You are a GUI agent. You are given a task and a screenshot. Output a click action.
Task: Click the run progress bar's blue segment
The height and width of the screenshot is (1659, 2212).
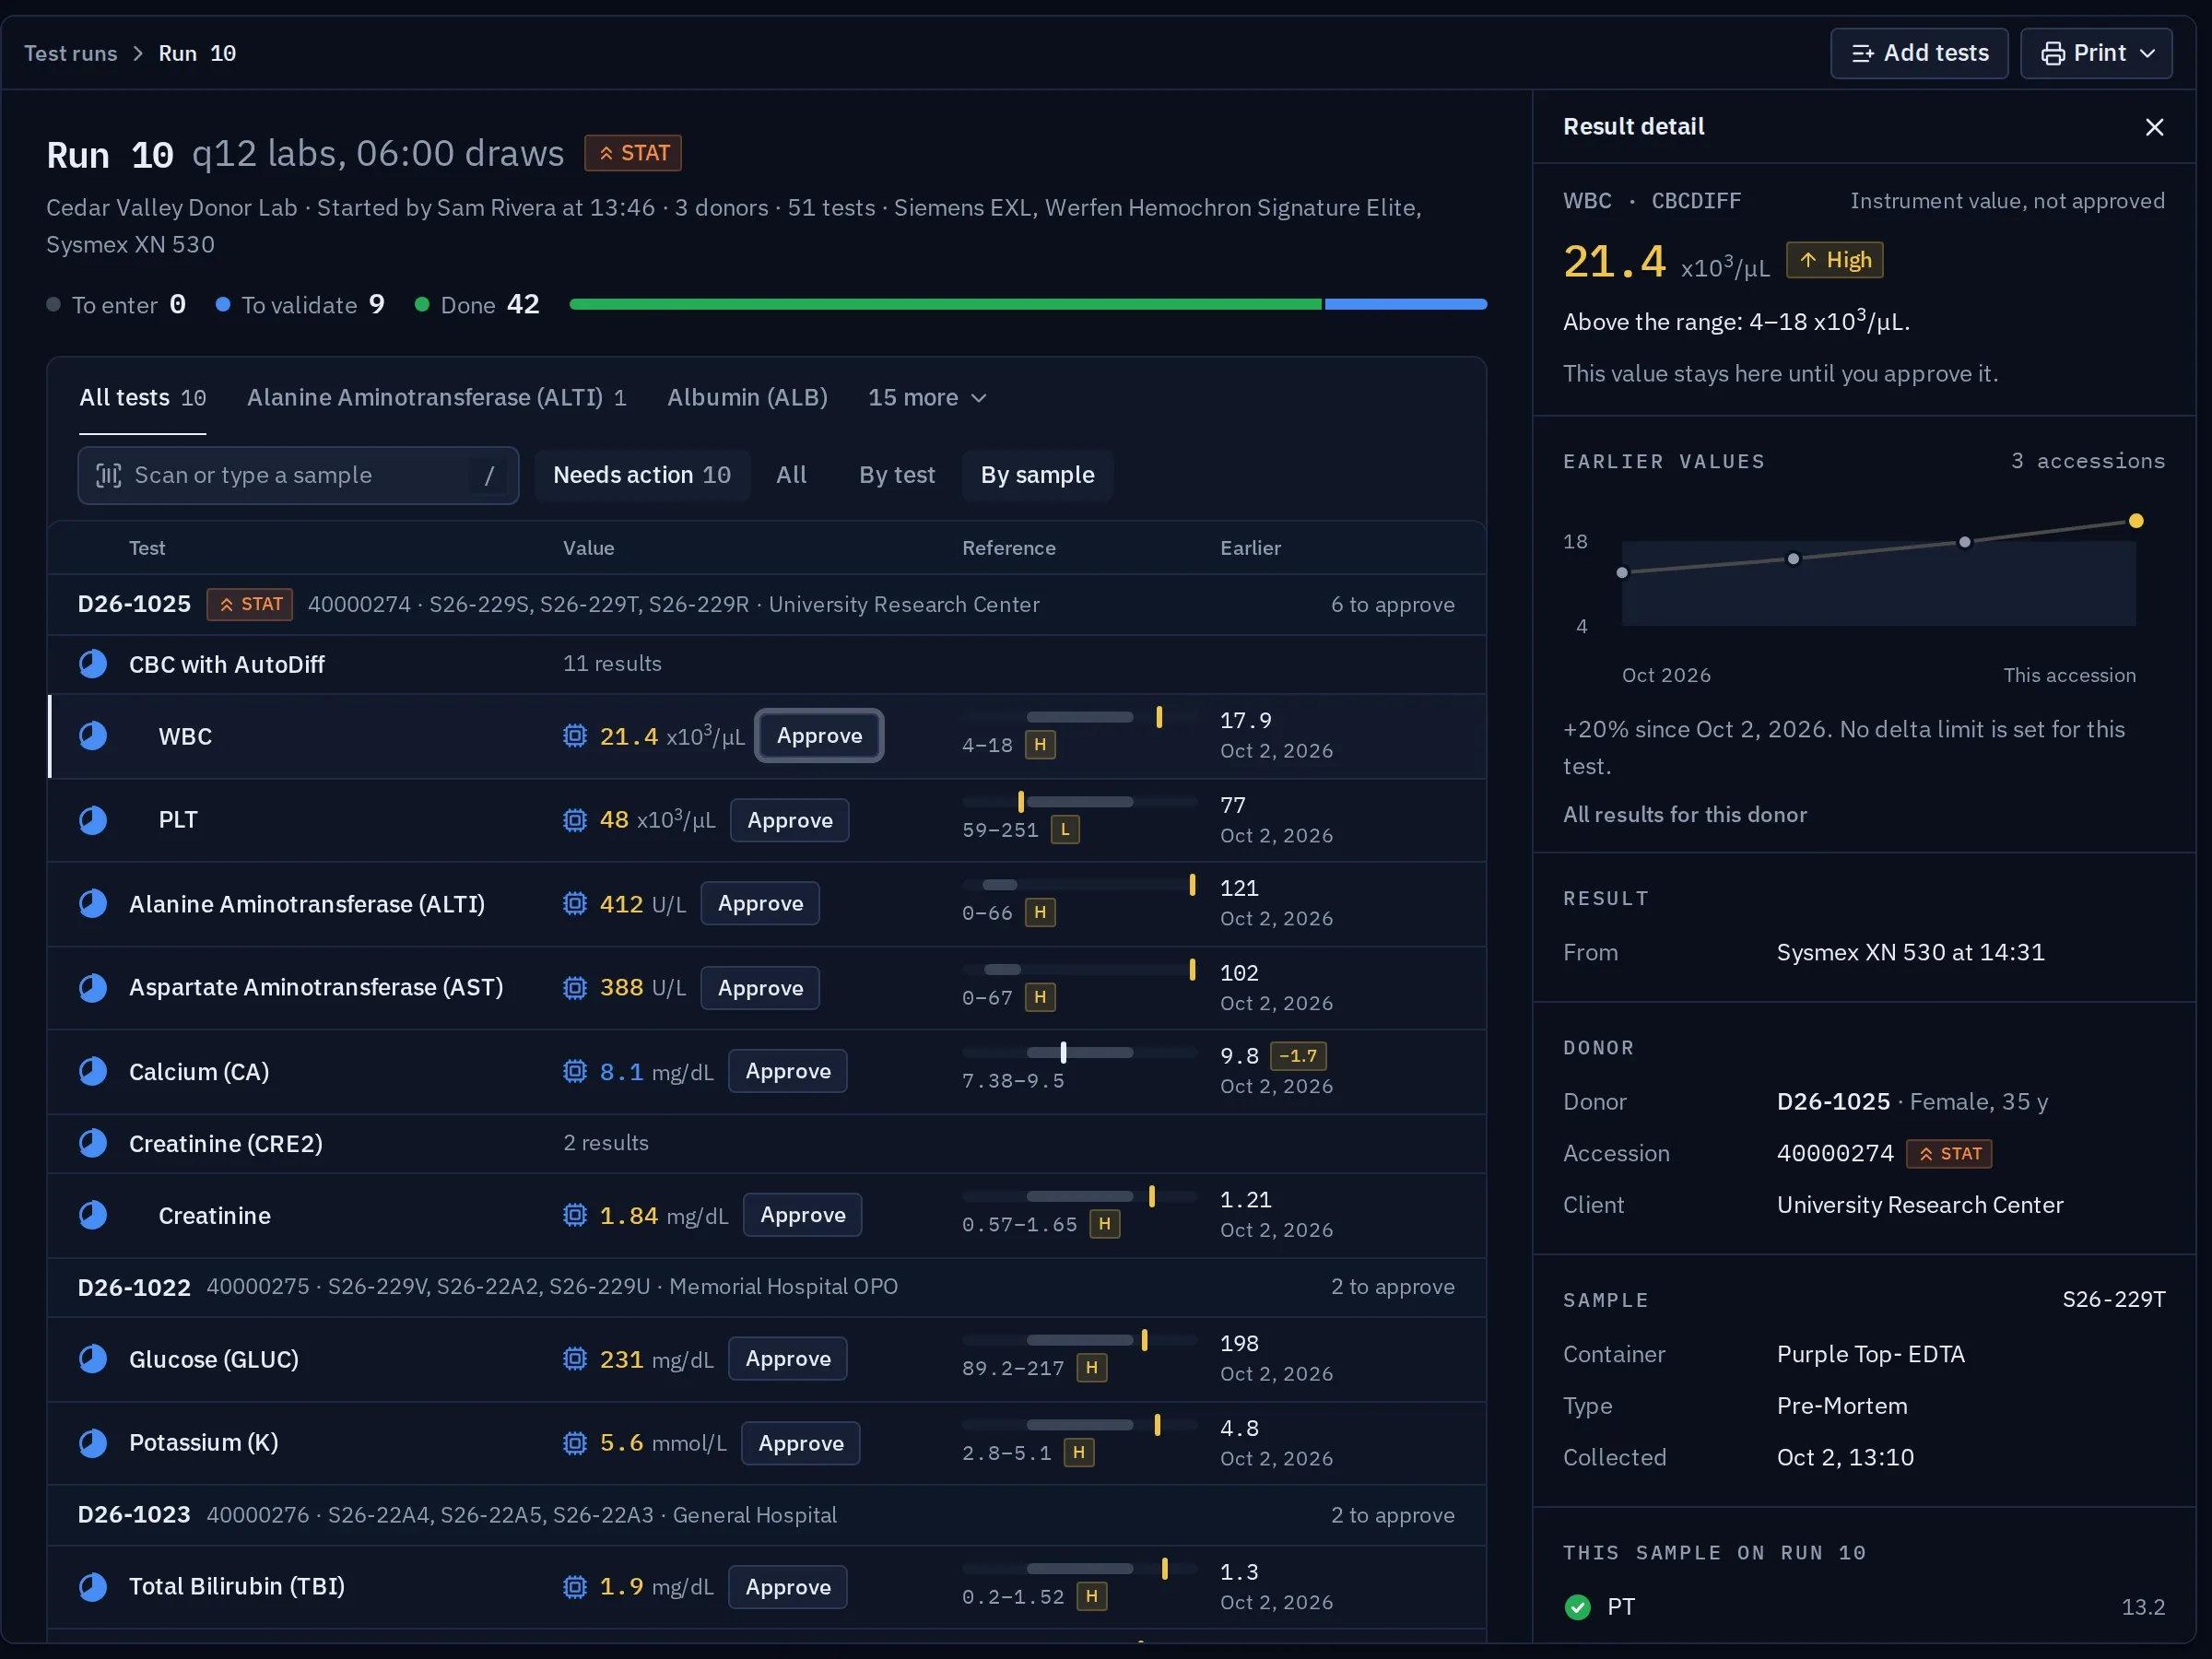click(x=1405, y=304)
